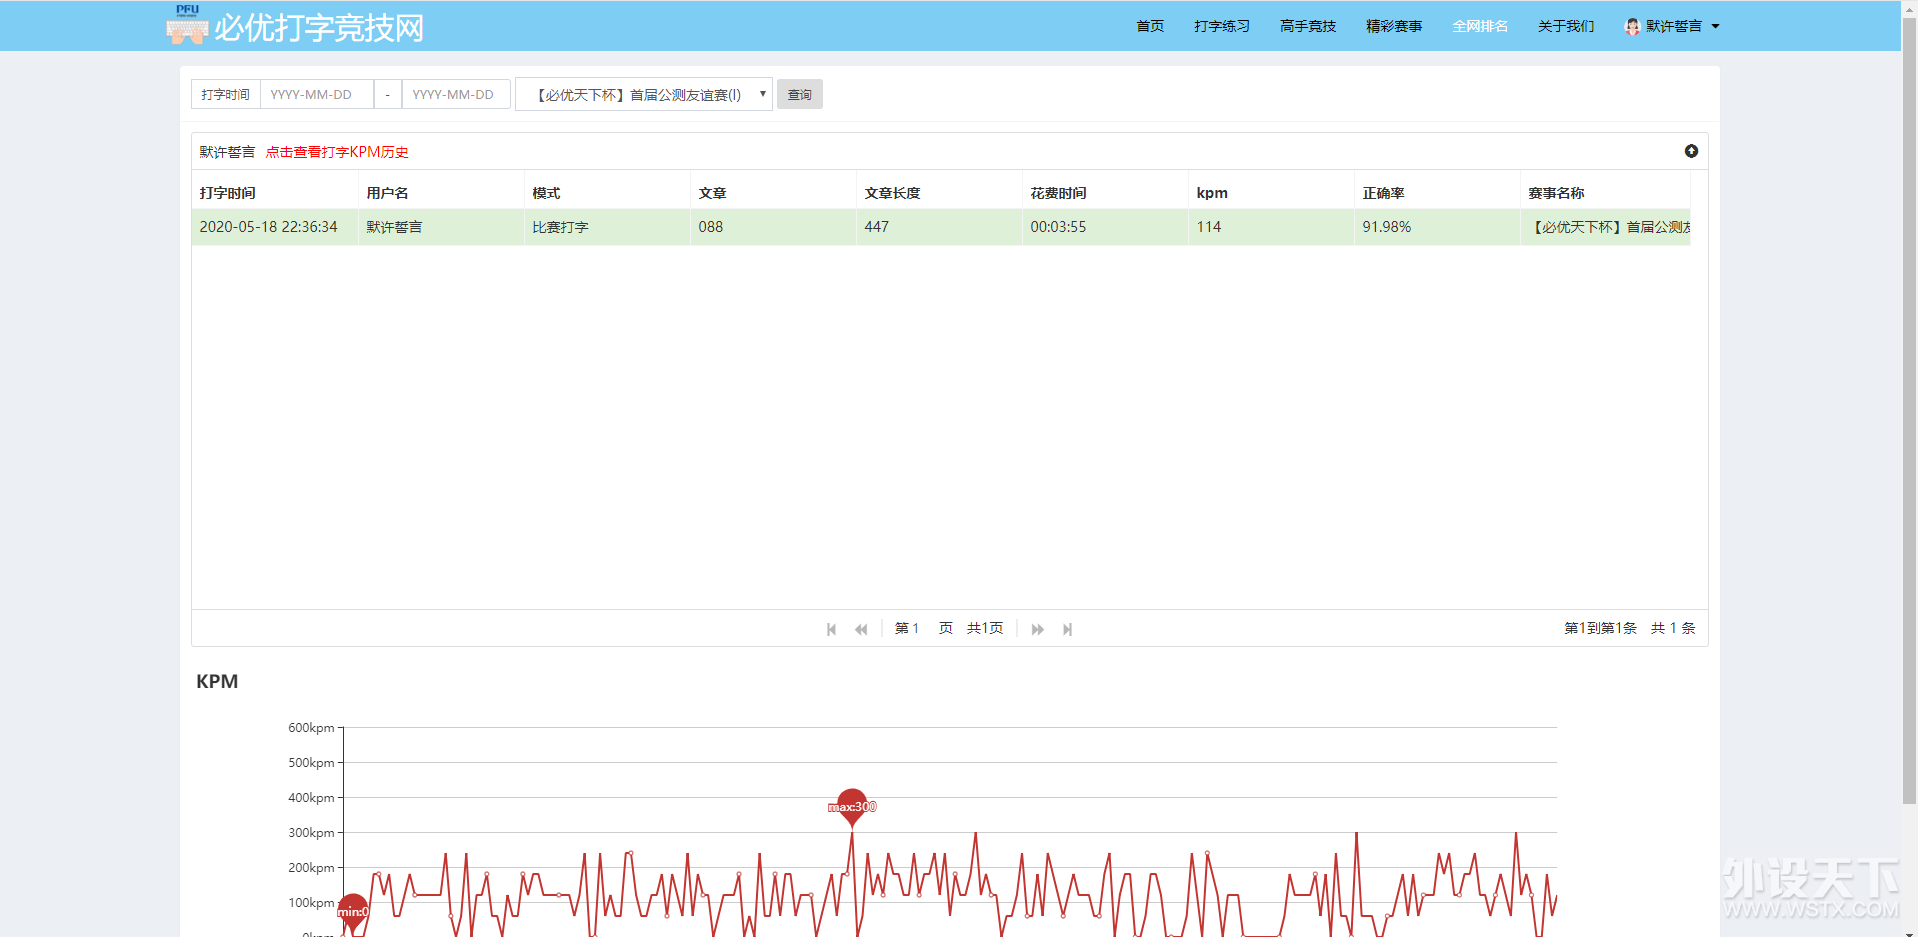1918x937 pixels.
Task: Open the 【必优天下杯】首届公测友谊赛 dropdown
Action: coord(644,94)
